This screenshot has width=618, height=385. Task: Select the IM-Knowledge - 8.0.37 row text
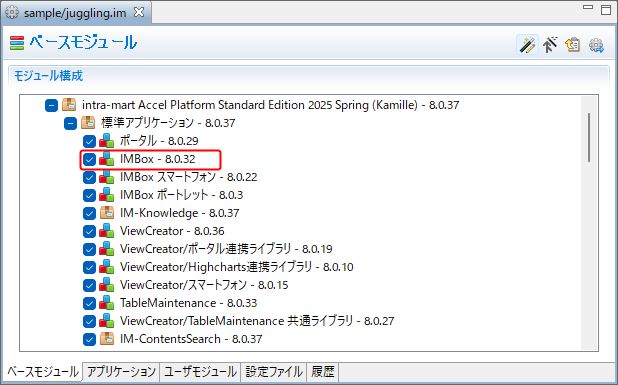pyautogui.click(x=180, y=213)
